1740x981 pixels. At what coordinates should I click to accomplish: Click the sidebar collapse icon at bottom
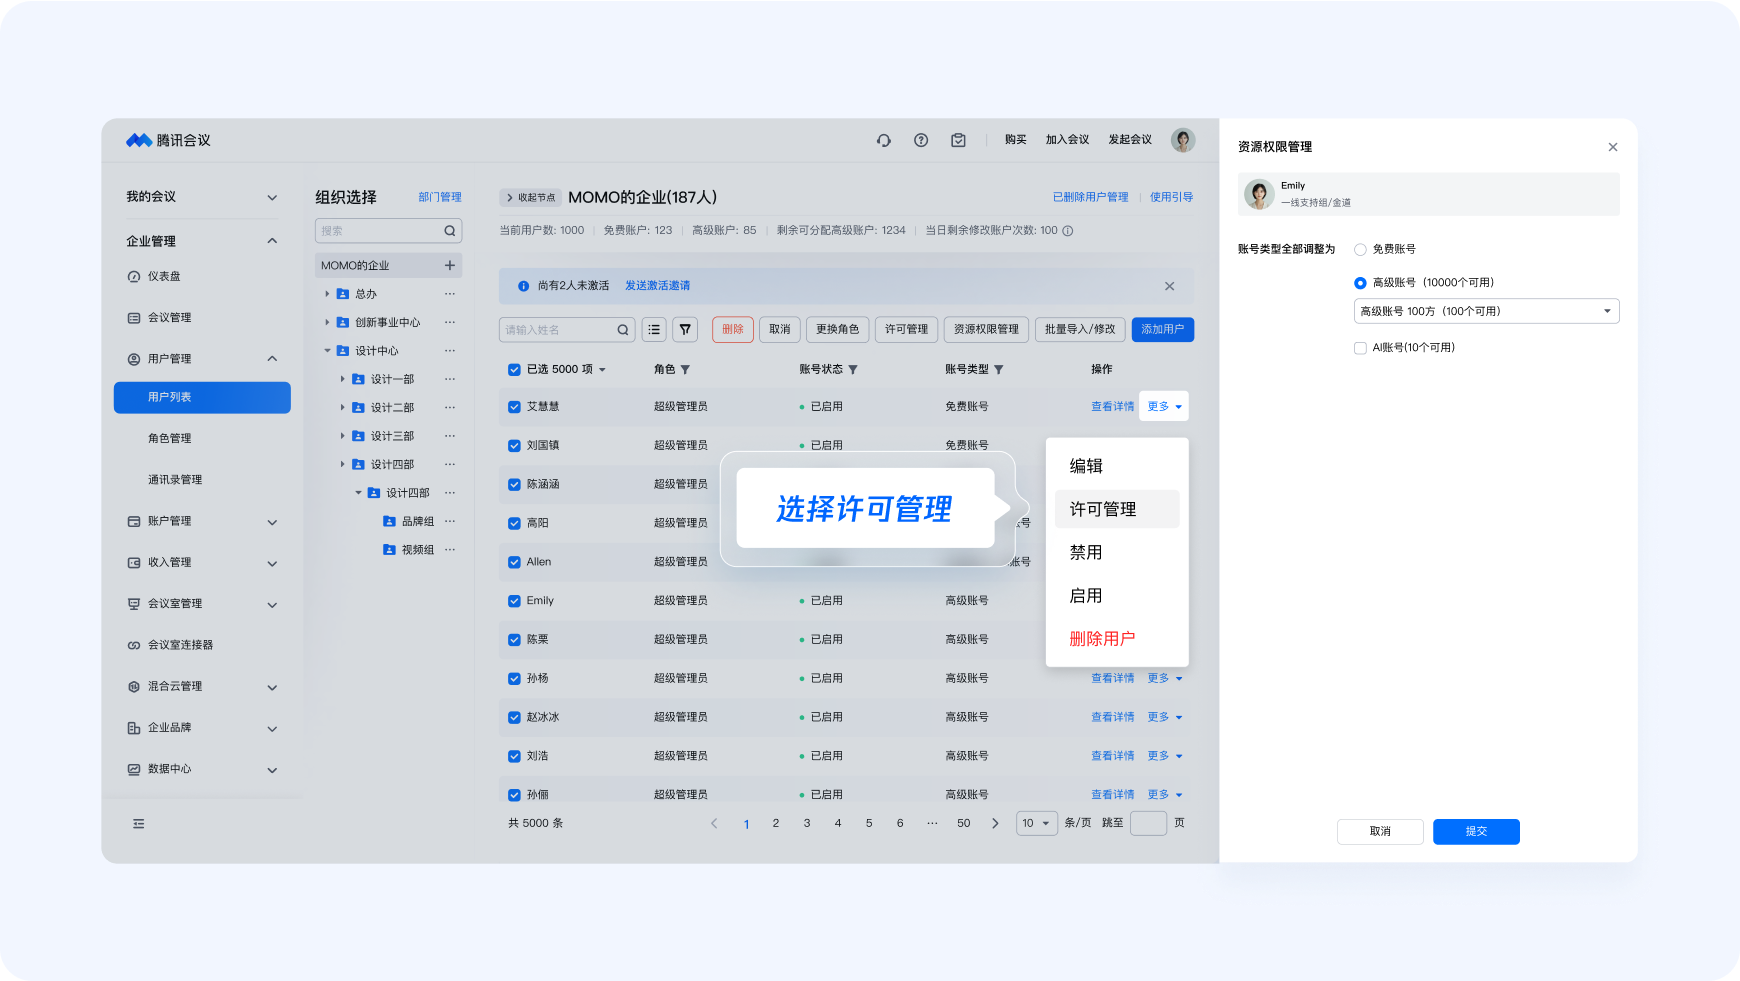pyautogui.click(x=139, y=824)
